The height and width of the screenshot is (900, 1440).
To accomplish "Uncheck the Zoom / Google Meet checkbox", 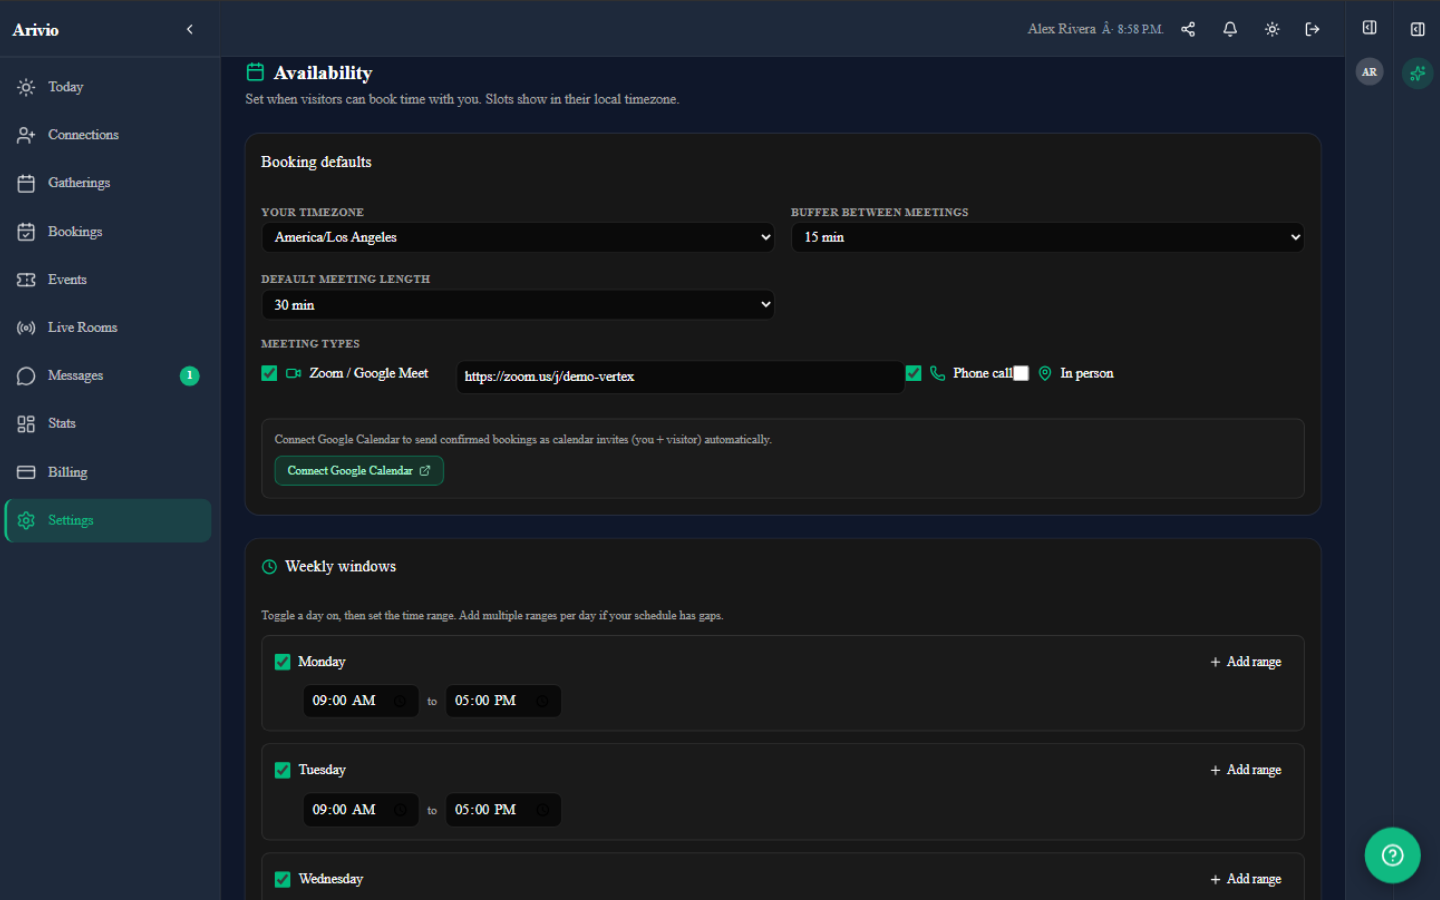I will pos(269,373).
